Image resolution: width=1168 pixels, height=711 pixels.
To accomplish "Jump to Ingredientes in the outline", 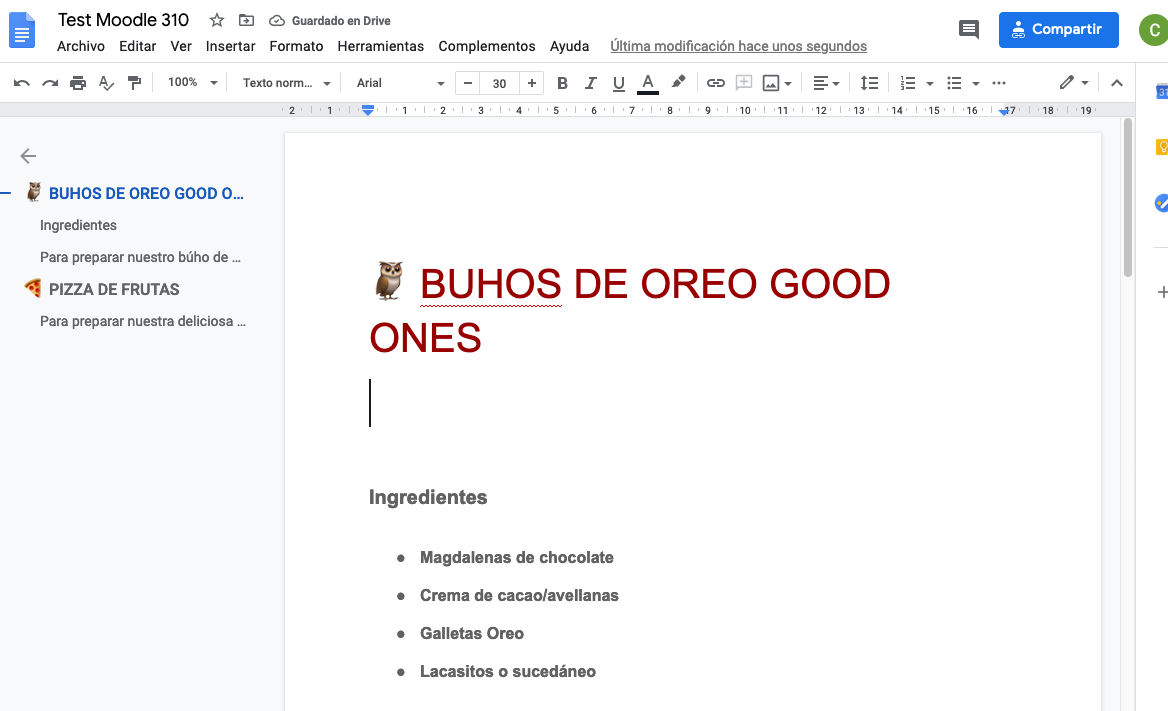I will [78, 225].
